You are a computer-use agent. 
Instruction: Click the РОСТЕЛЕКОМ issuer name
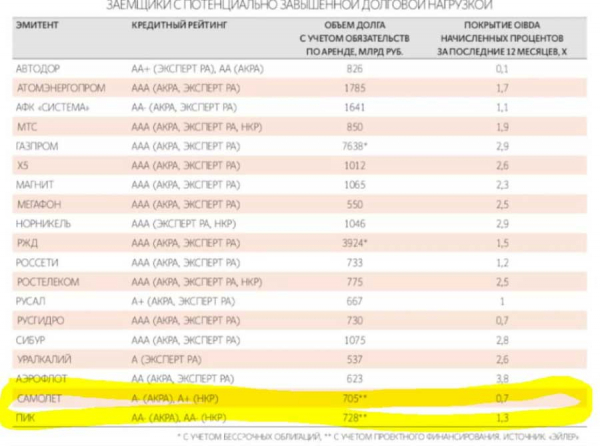pyautogui.click(x=48, y=282)
